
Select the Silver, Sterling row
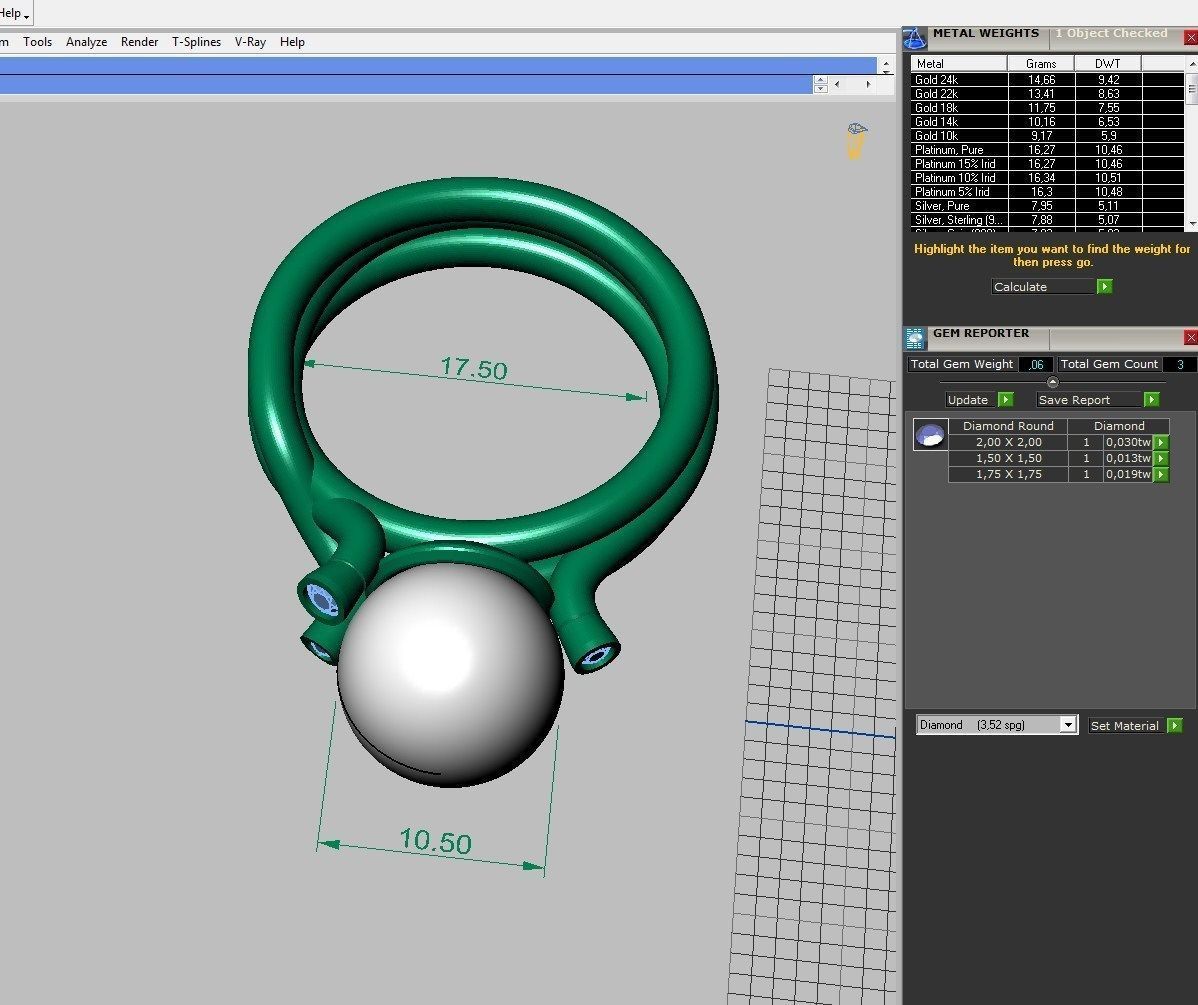point(1047,220)
